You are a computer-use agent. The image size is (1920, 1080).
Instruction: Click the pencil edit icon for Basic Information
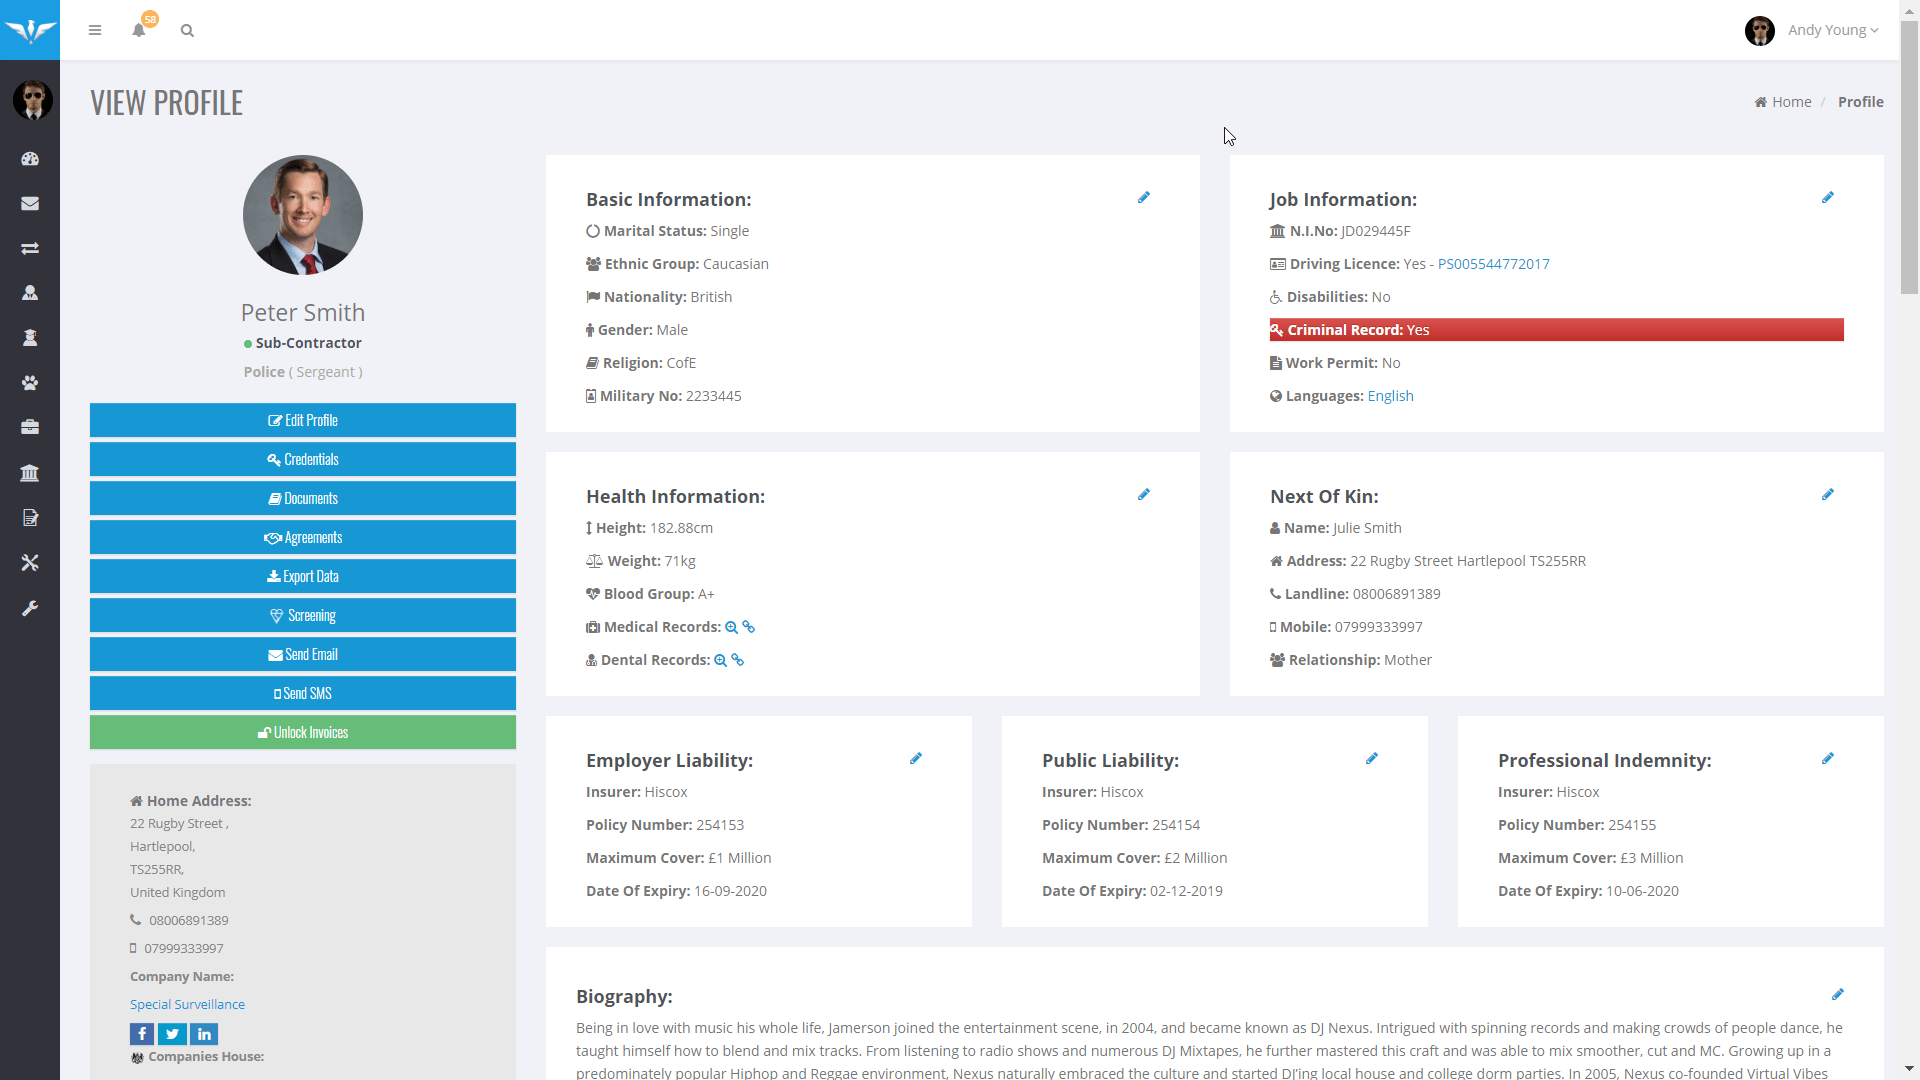point(1144,197)
